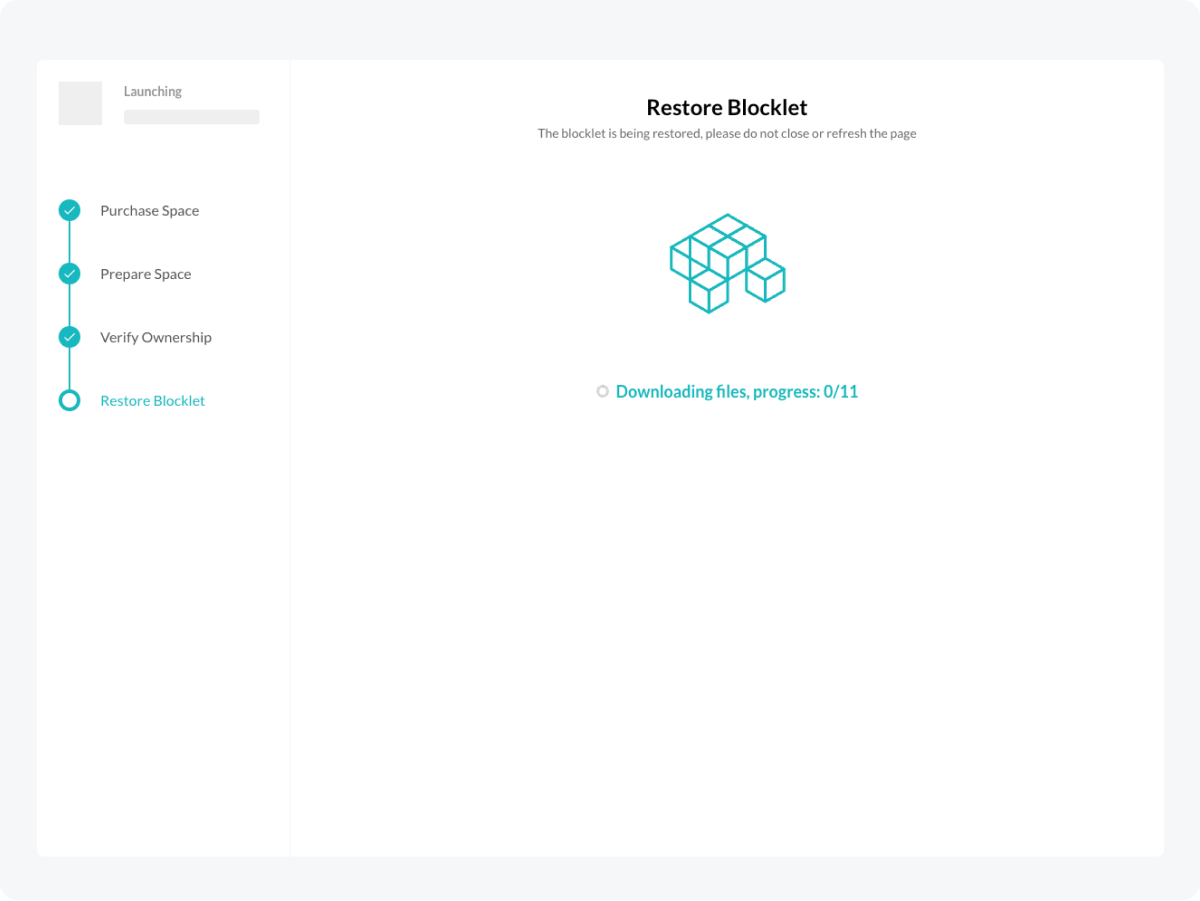Select the app logo placeholder in sidebar
Image resolution: width=1200 pixels, height=901 pixels.
pos(80,102)
